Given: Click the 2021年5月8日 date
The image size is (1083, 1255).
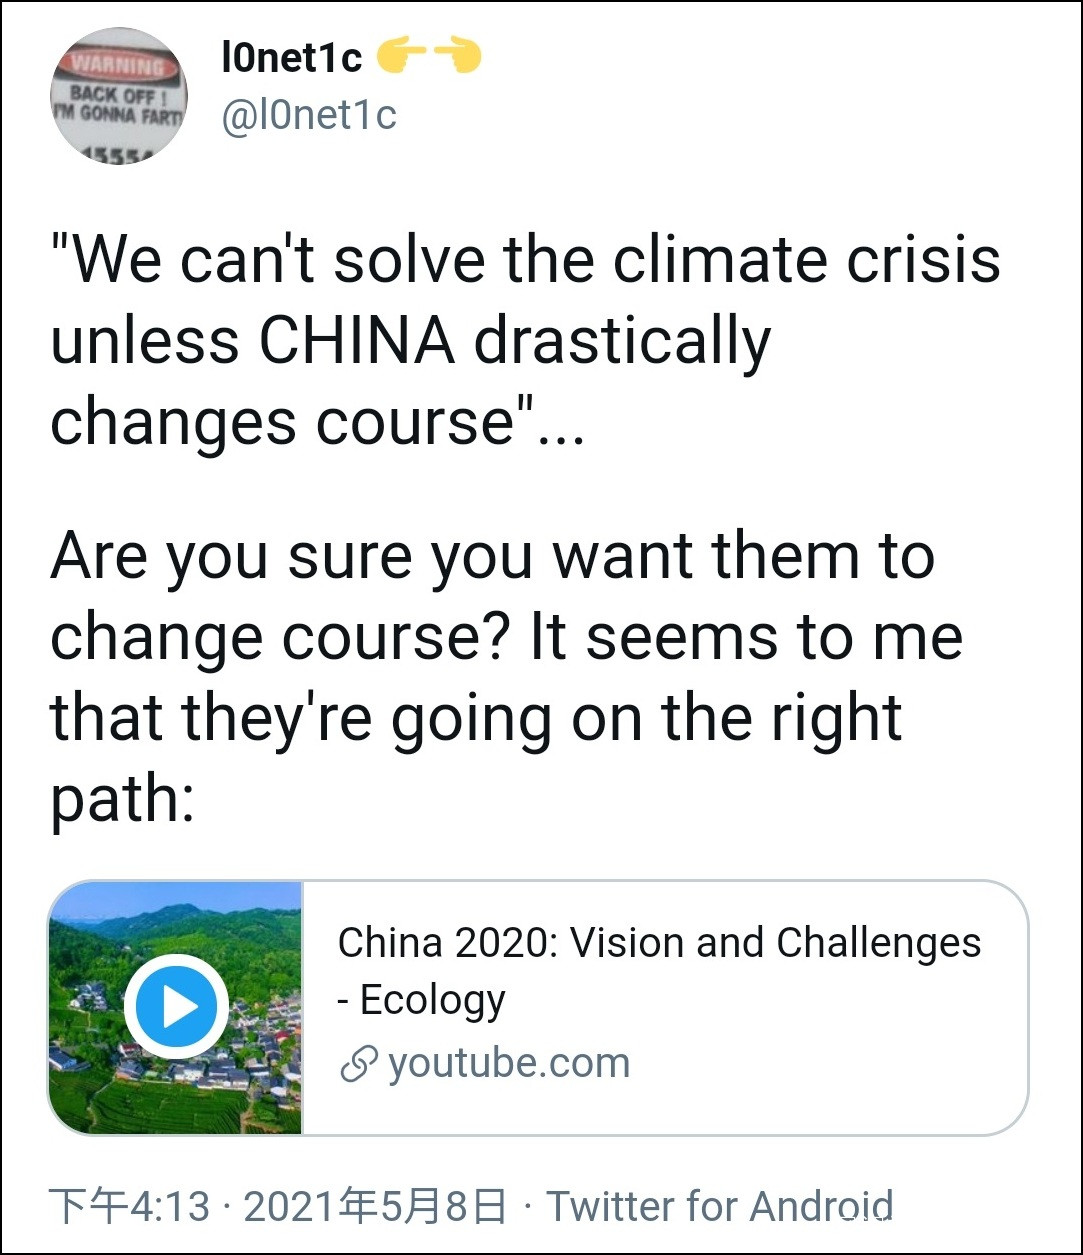Looking at the screenshot, I should tap(375, 1206).
